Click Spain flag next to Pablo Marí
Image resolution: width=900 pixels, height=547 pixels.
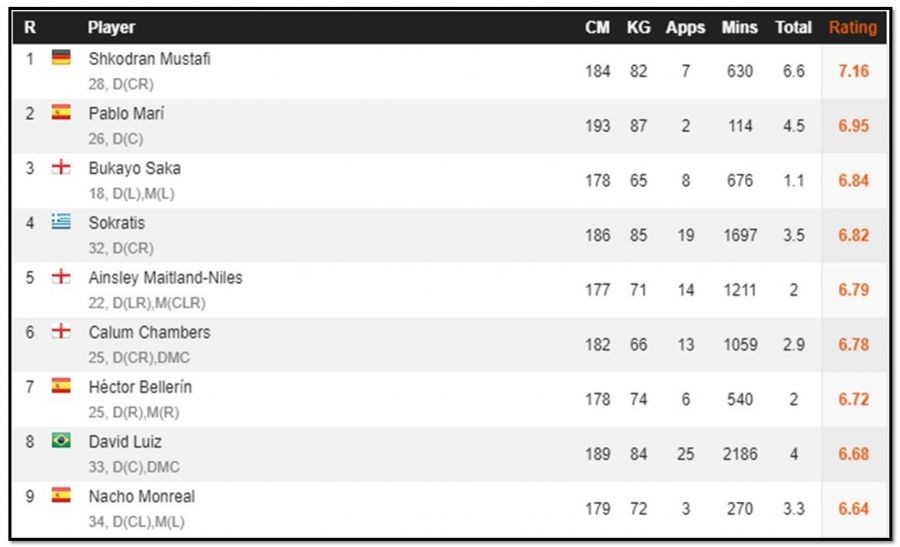pyautogui.click(x=61, y=112)
